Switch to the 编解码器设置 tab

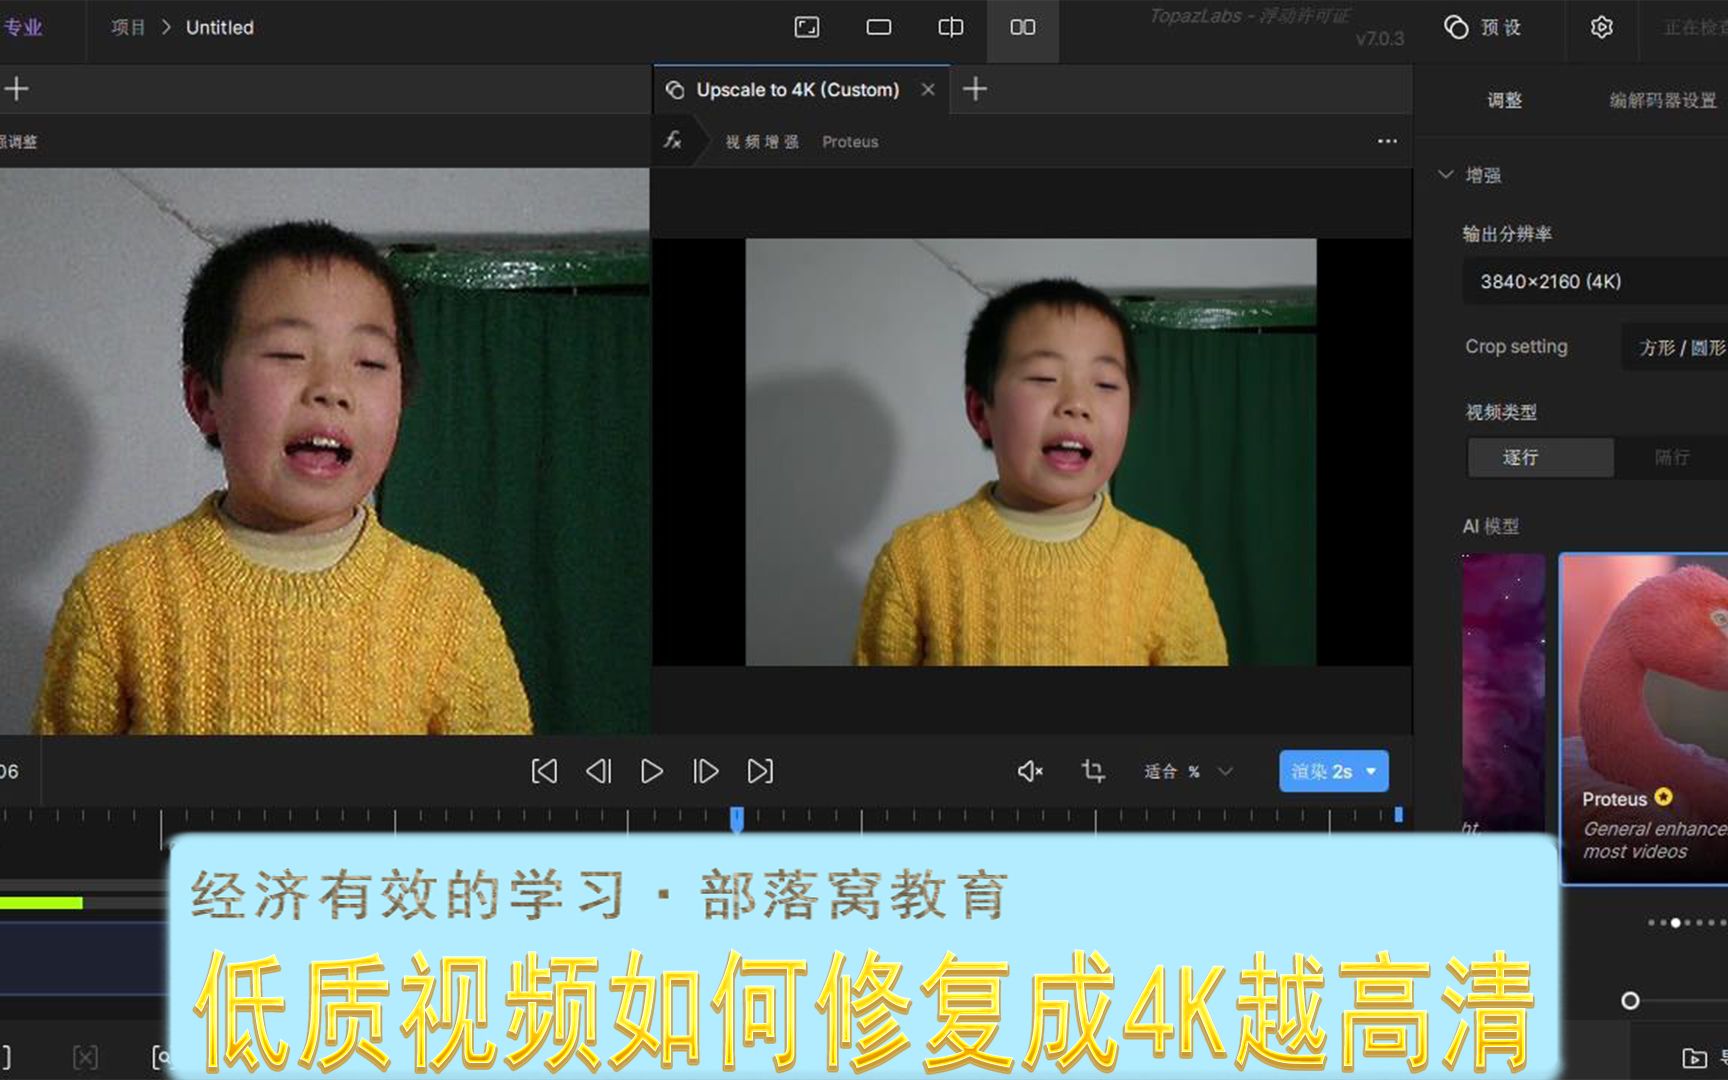coord(1662,100)
